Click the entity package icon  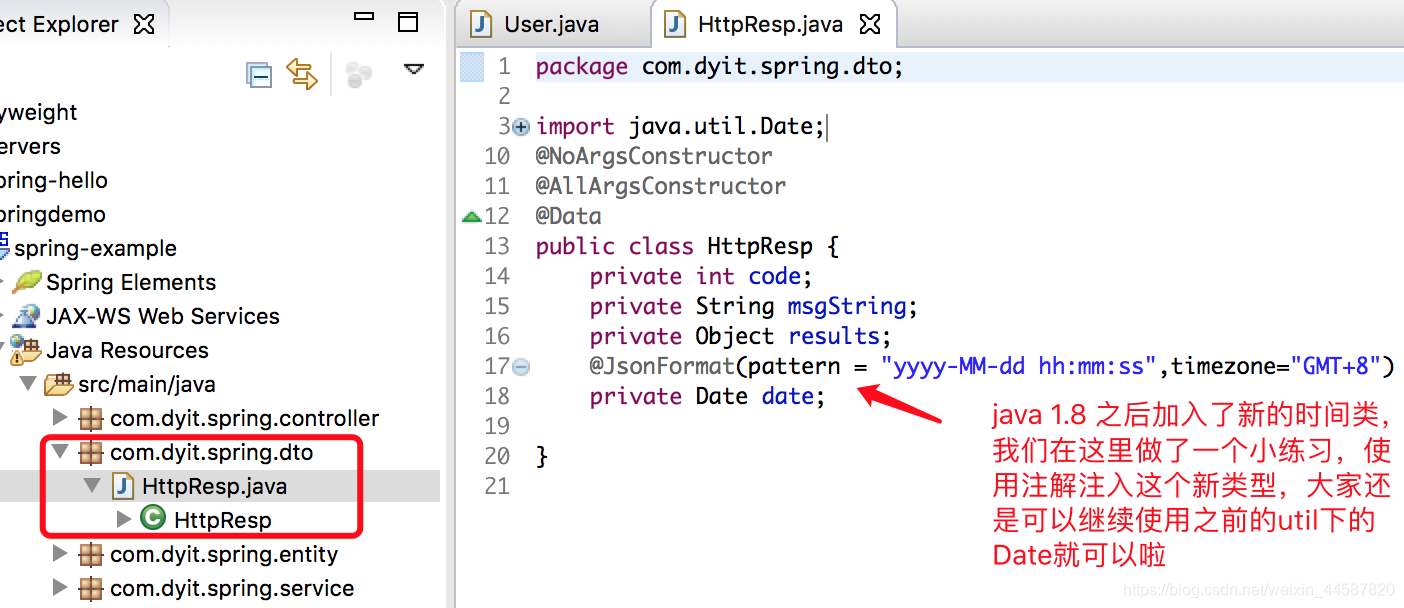(x=91, y=554)
